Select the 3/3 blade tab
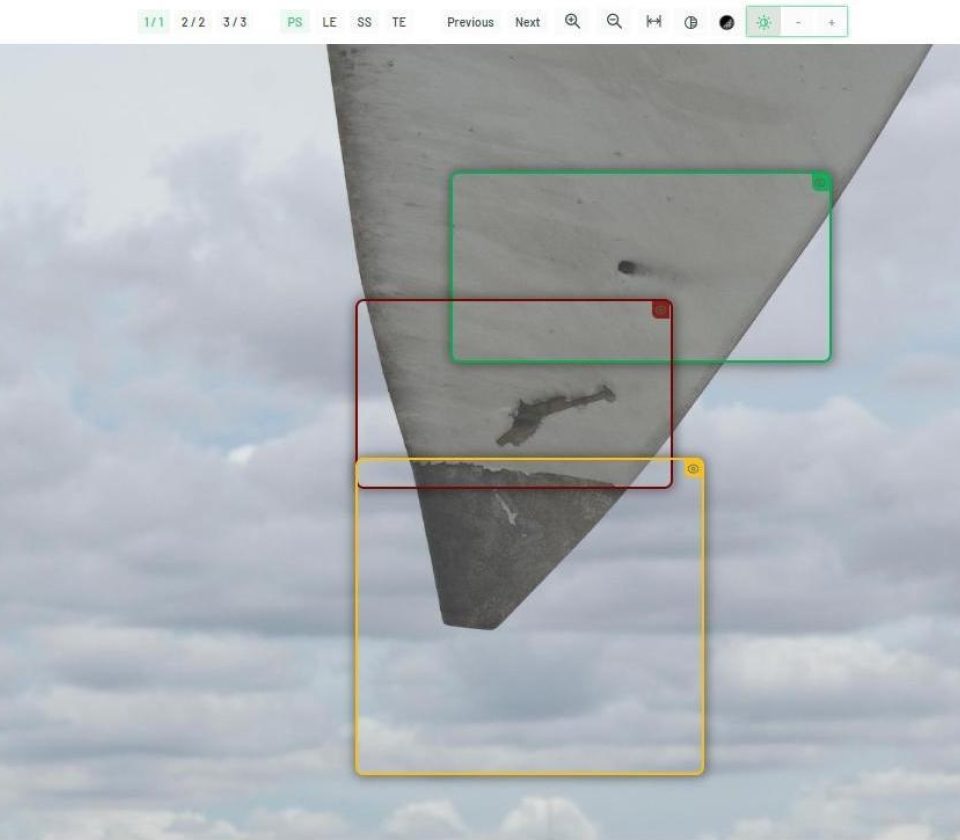Screen dimensions: 960x840 coord(234,23)
